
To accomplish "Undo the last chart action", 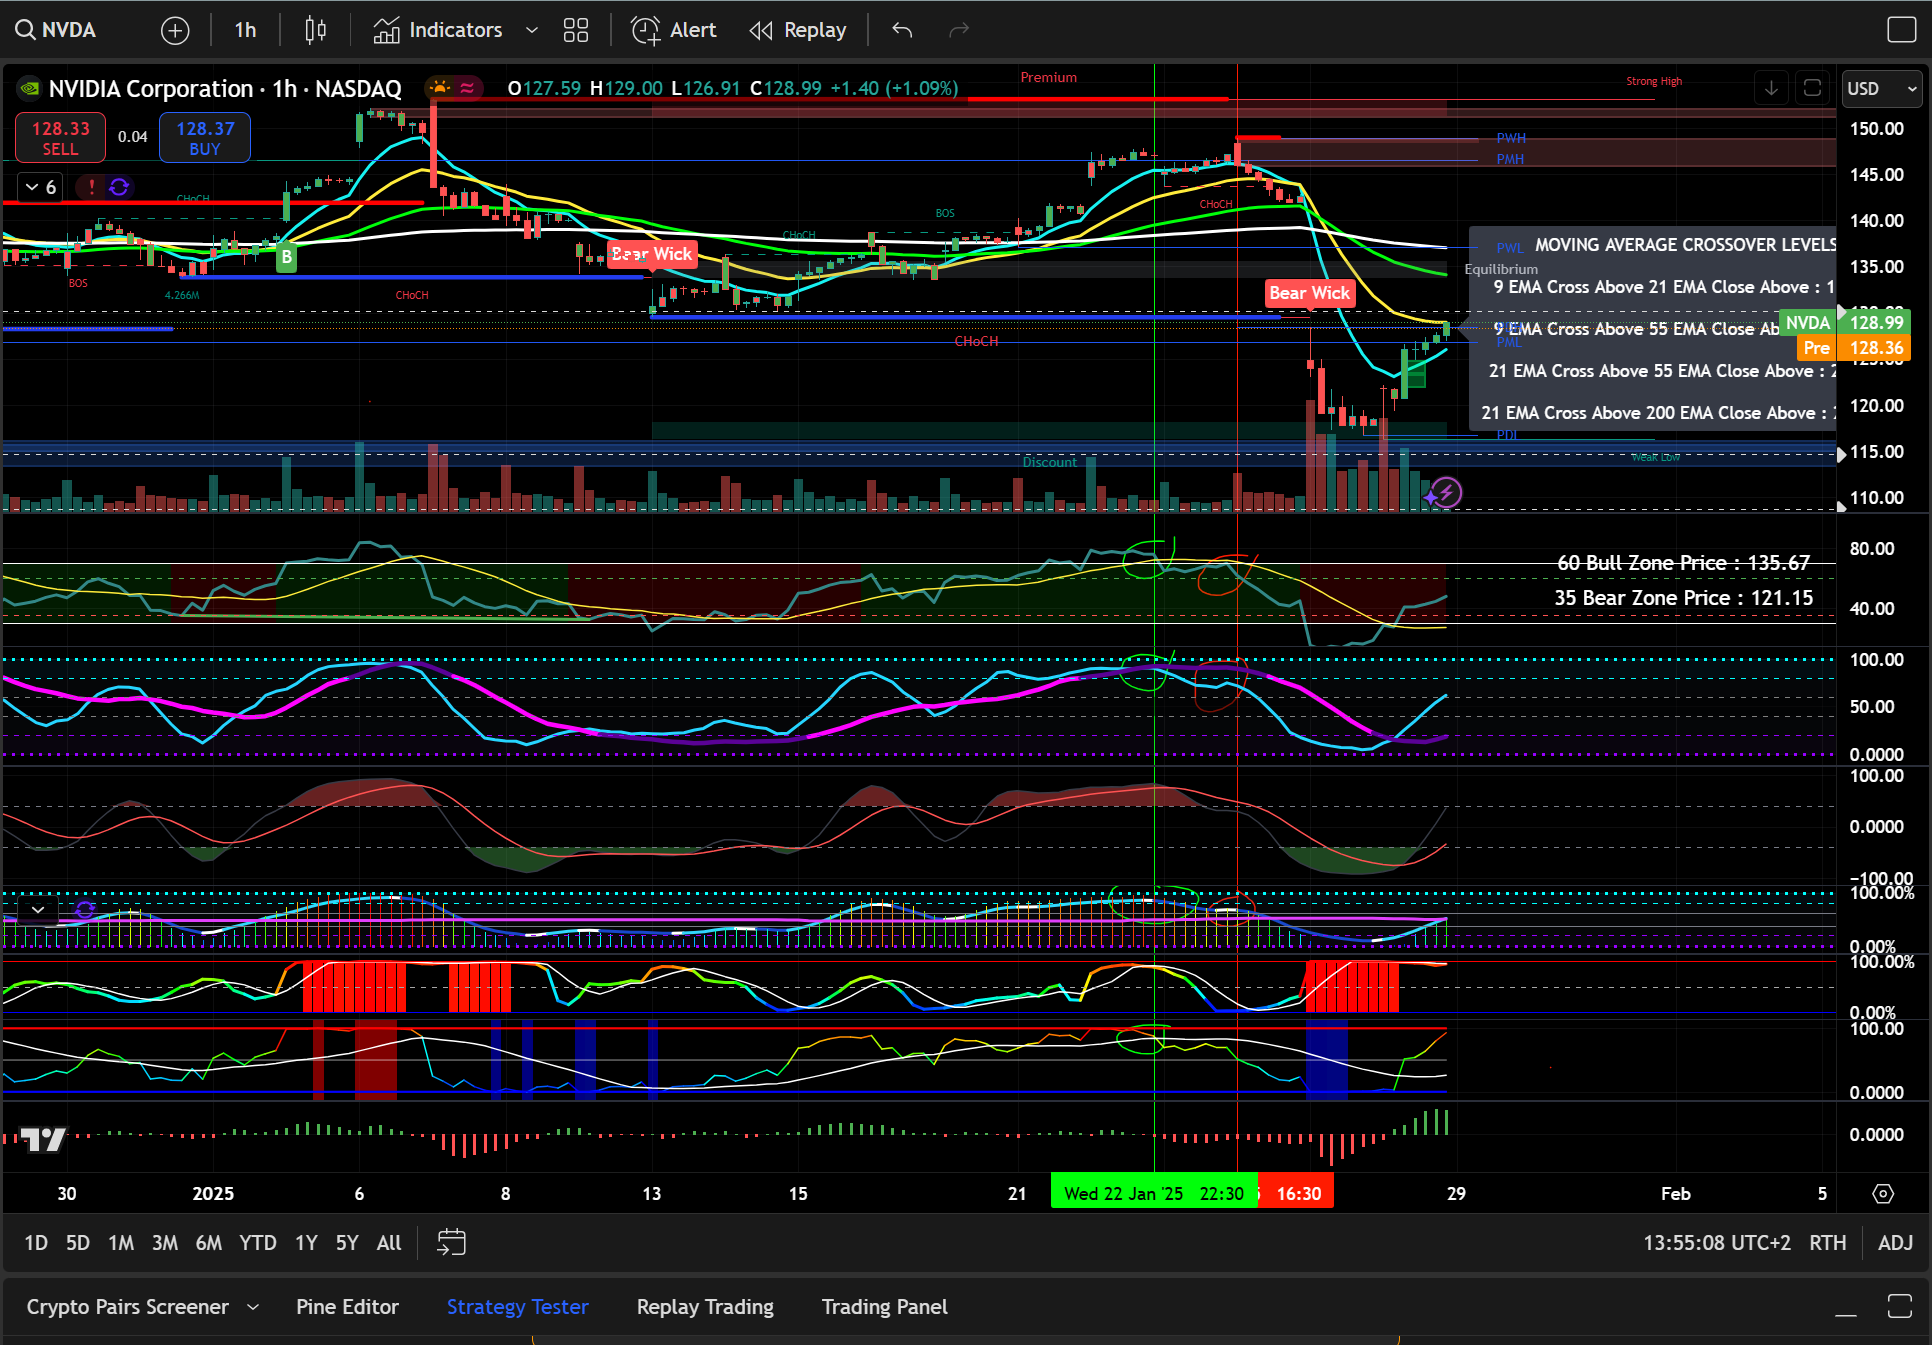I will 902,30.
